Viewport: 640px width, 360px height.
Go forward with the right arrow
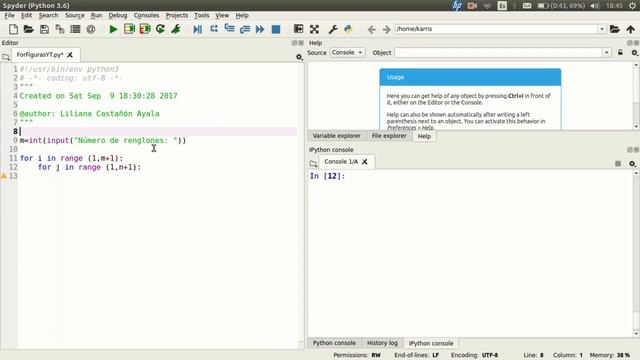pyautogui.click(x=387, y=29)
